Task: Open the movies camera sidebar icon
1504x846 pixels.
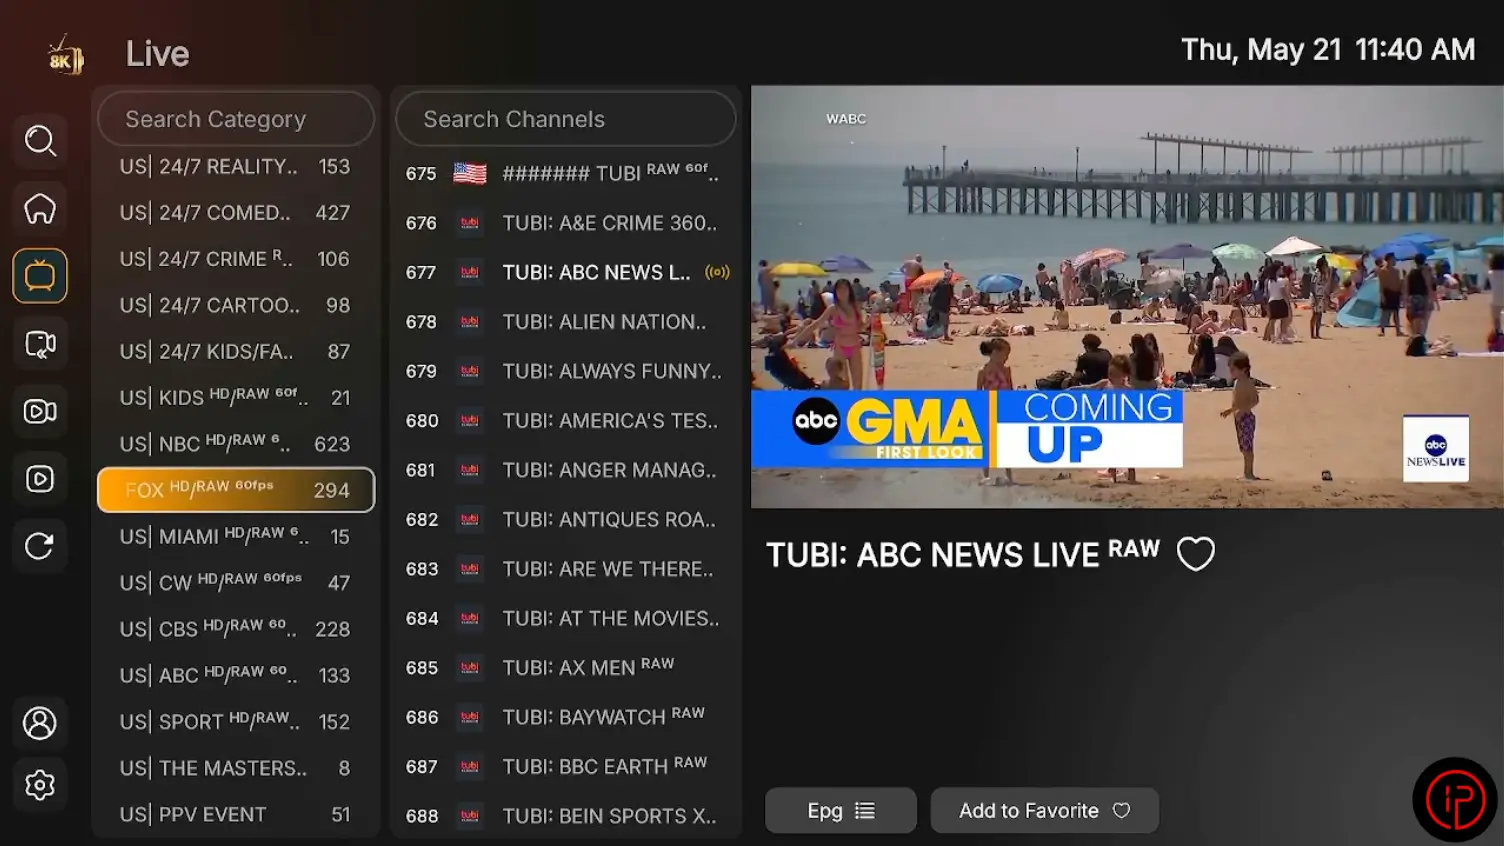Action: point(40,411)
